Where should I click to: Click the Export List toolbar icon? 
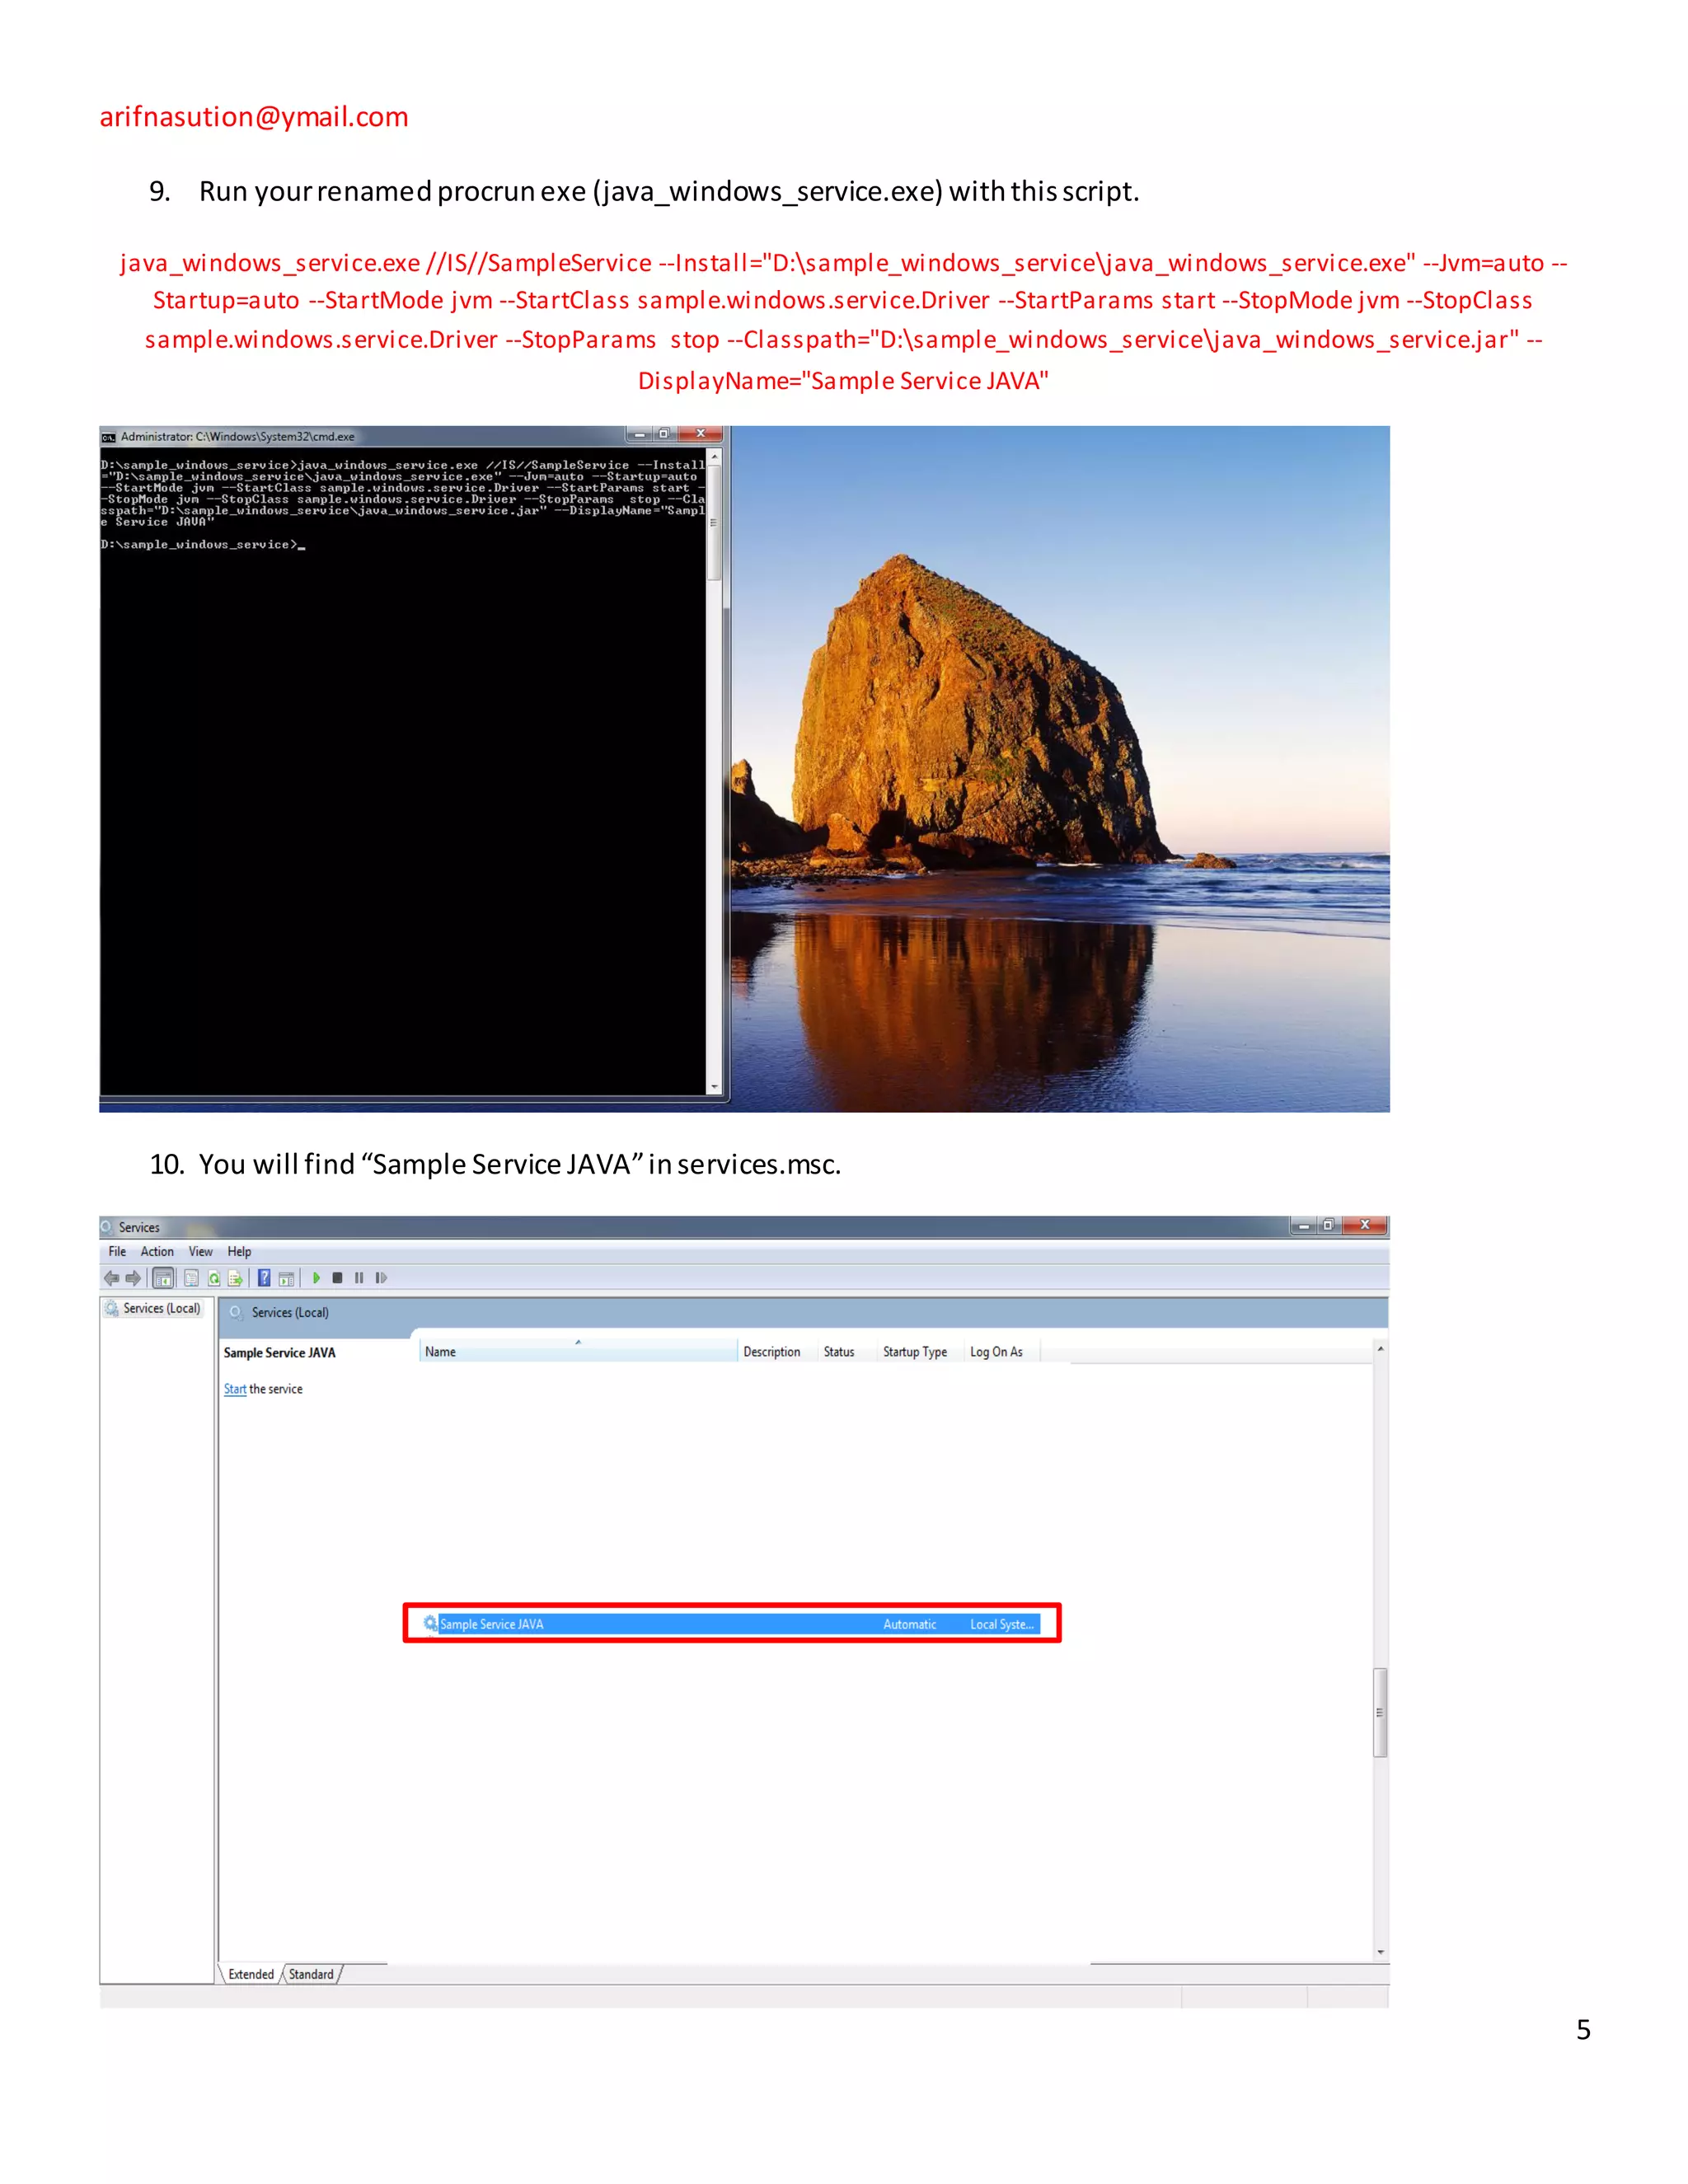(x=236, y=1278)
